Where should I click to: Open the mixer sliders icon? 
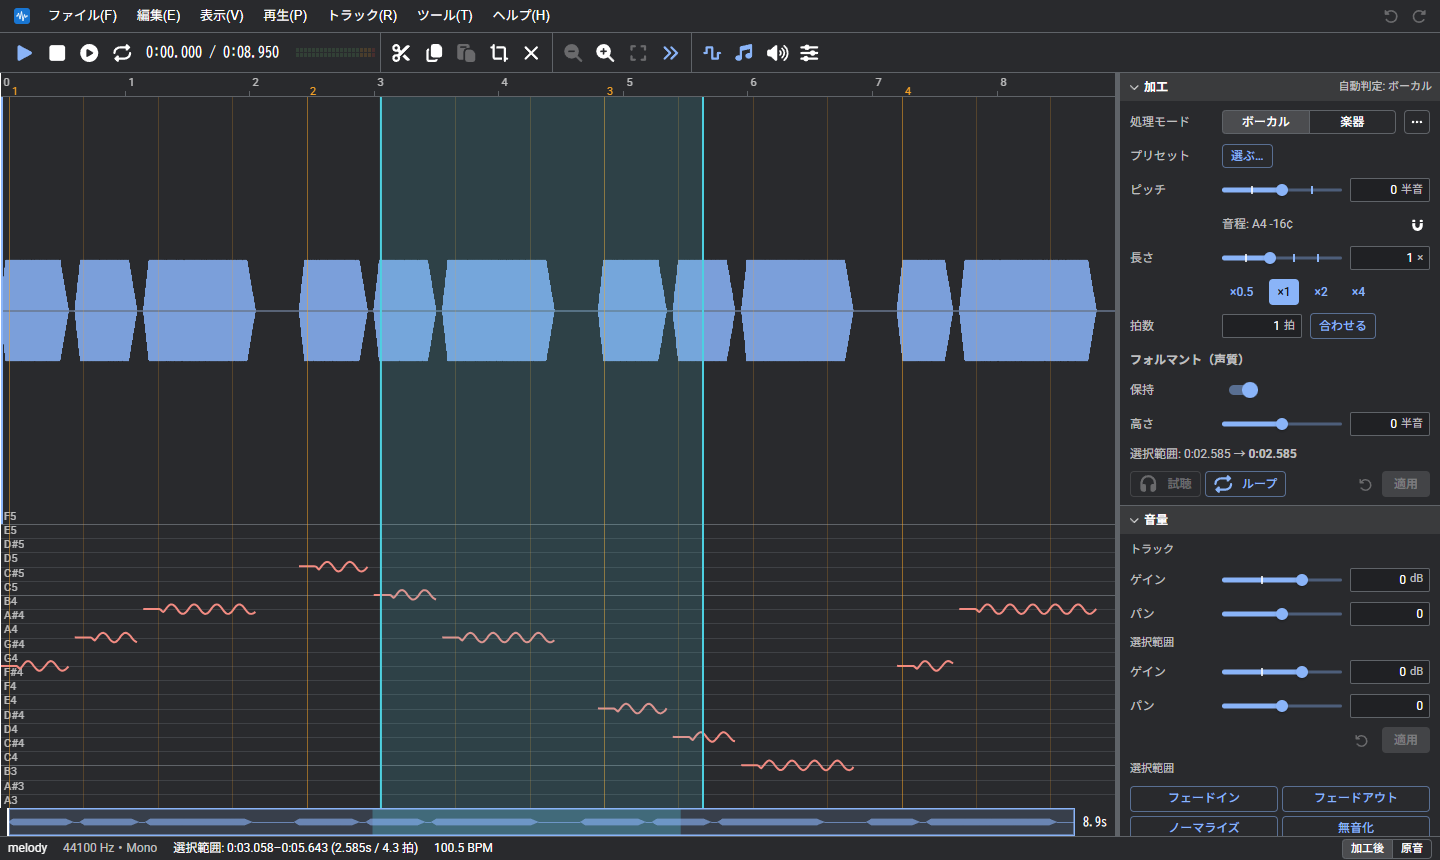(x=809, y=53)
